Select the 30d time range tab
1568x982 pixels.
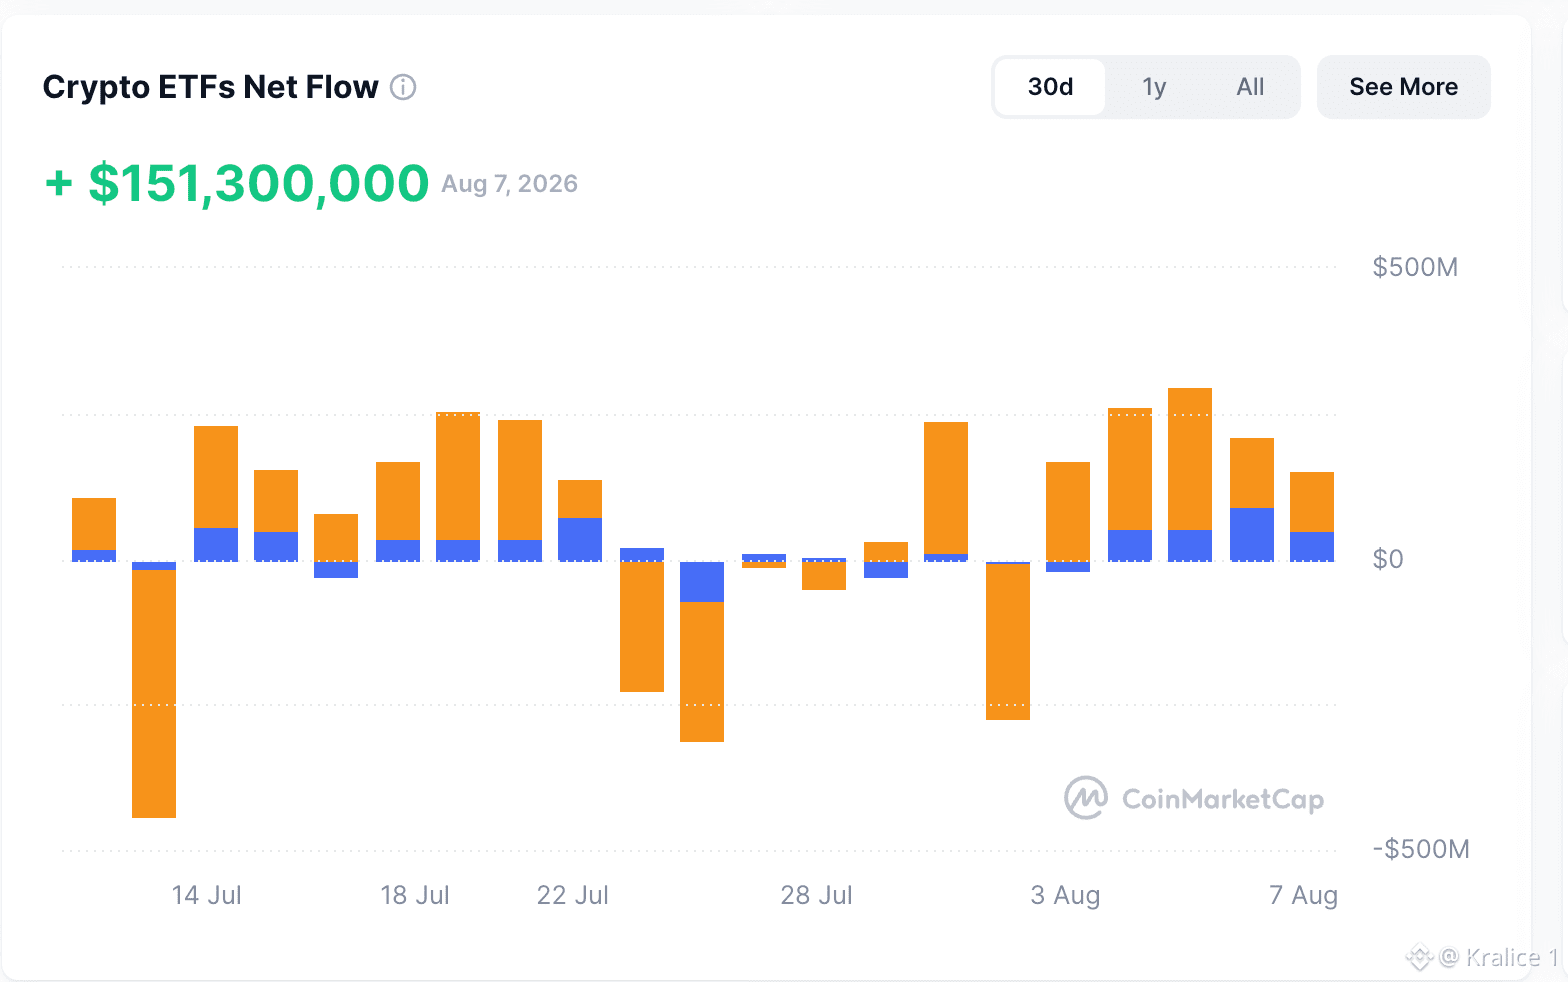coord(1051,87)
